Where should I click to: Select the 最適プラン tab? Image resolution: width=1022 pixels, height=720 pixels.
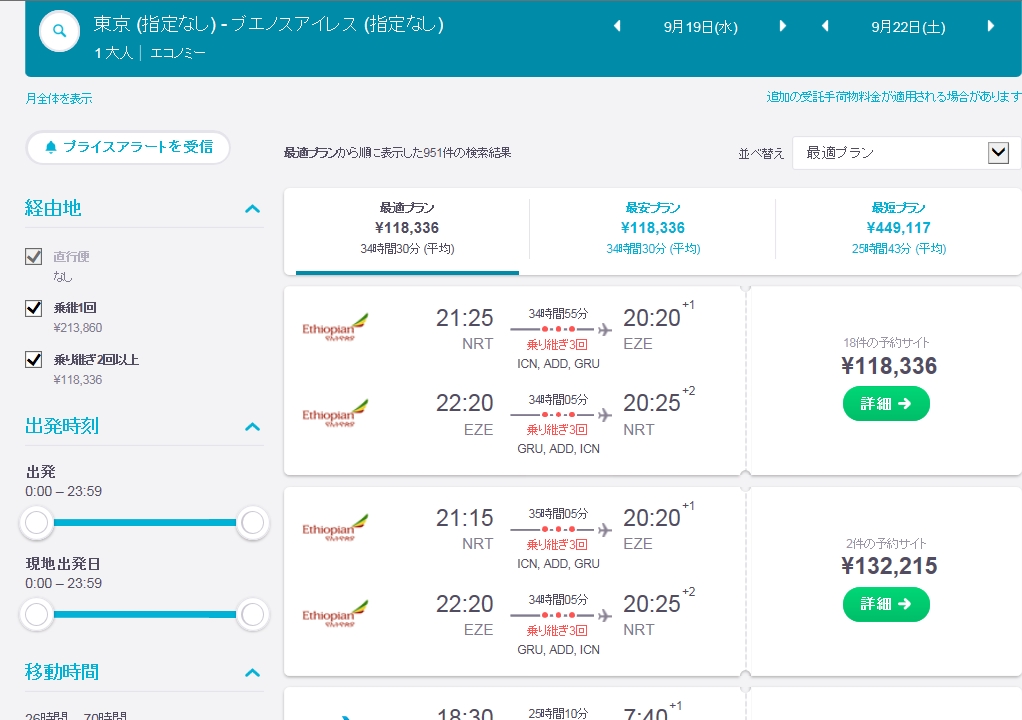click(407, 229)
